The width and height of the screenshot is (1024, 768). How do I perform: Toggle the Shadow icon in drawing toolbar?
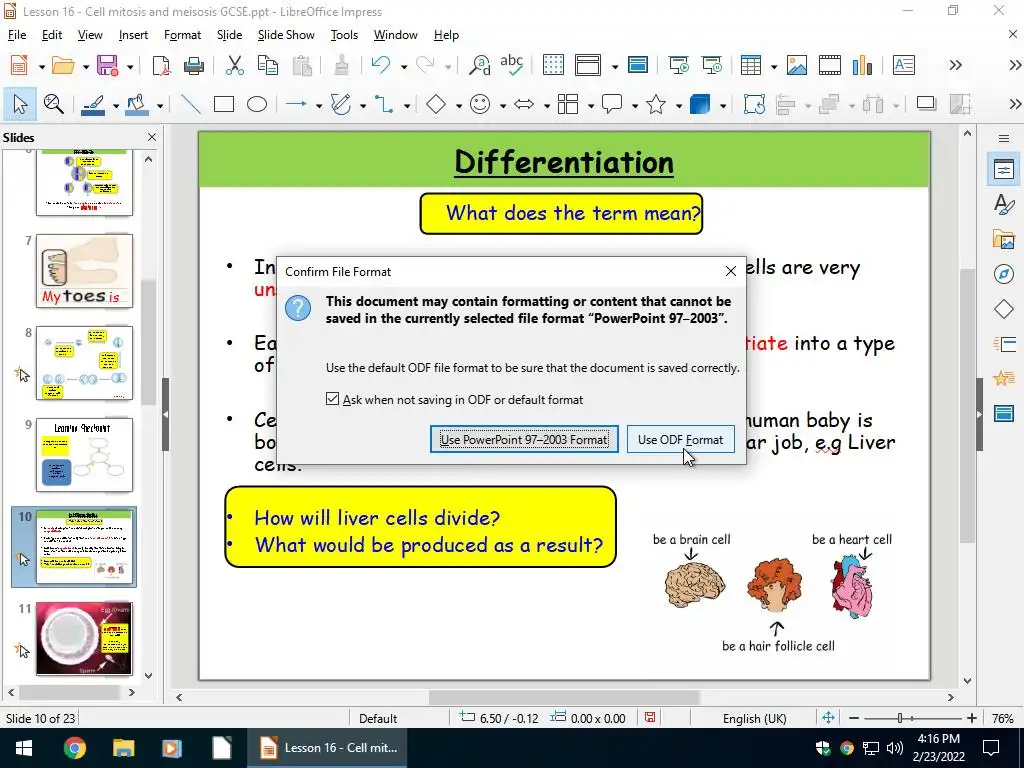click(x=926, y=104)
